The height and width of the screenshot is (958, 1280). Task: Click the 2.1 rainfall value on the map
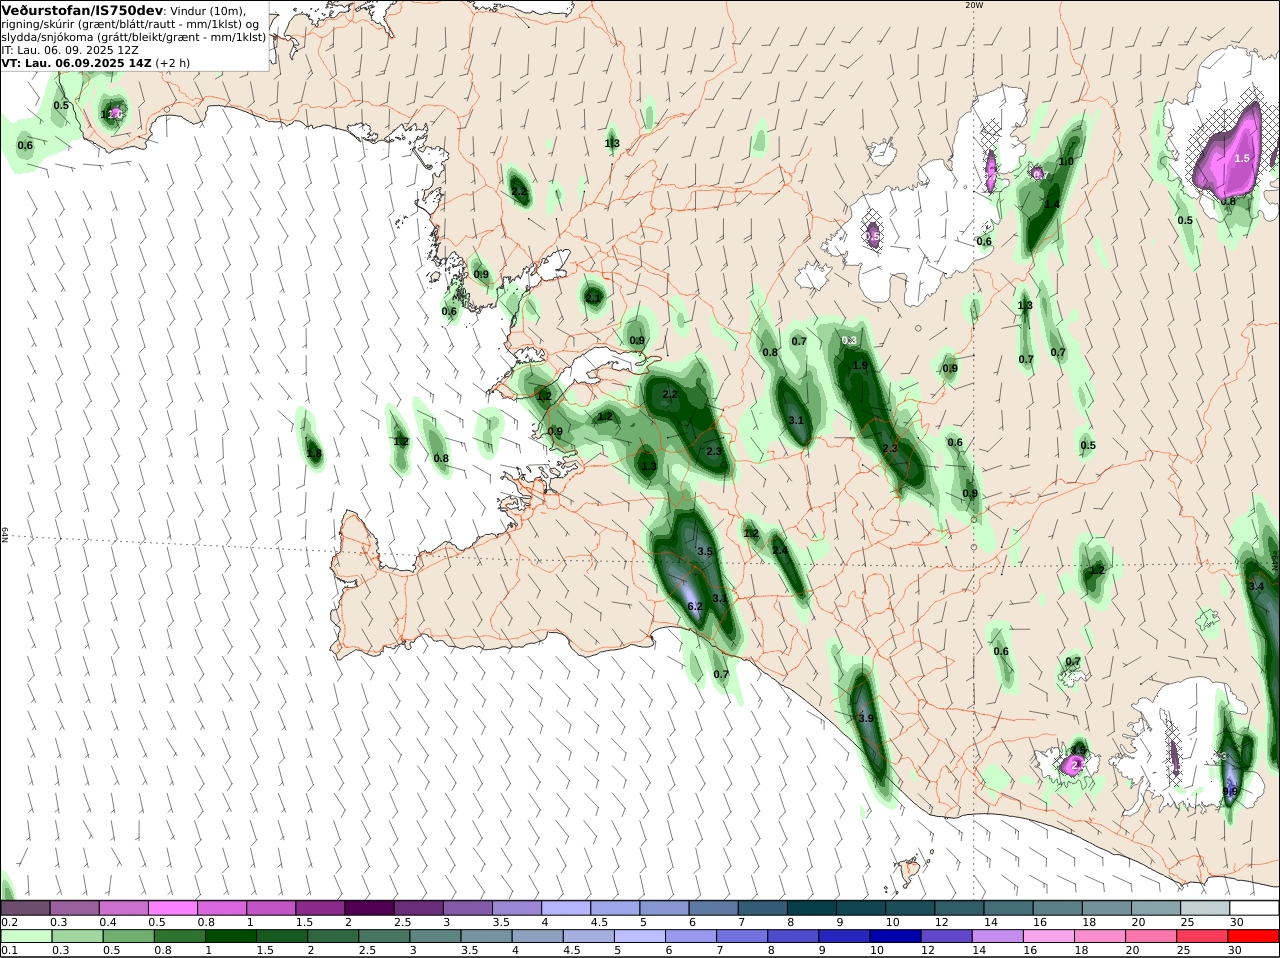(593, 297)
